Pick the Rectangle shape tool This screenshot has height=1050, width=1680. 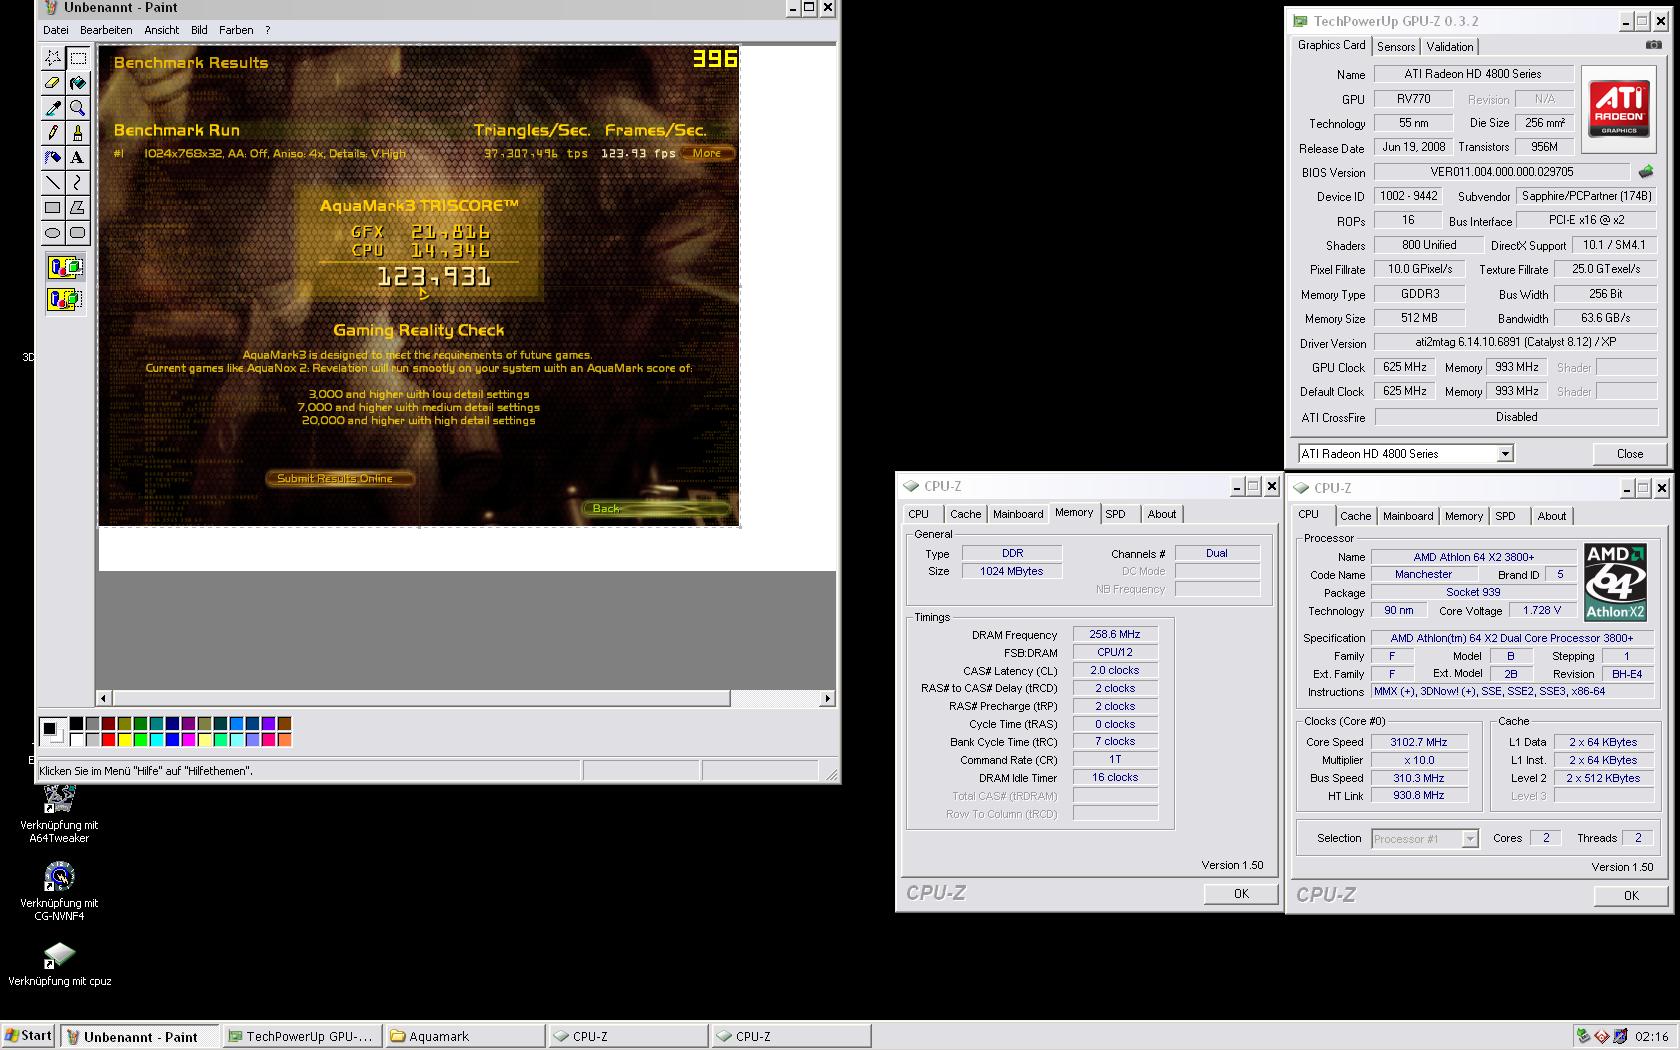[x=52, y=208]
